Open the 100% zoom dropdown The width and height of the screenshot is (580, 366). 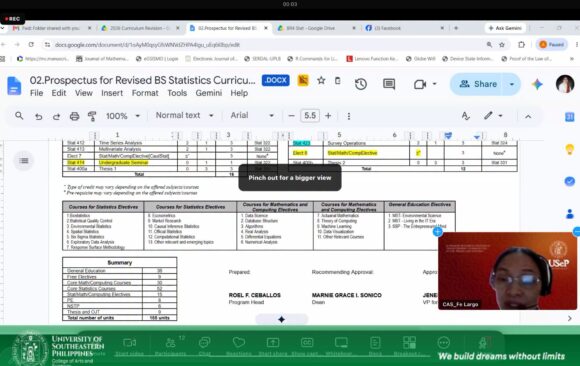(122, 116)
